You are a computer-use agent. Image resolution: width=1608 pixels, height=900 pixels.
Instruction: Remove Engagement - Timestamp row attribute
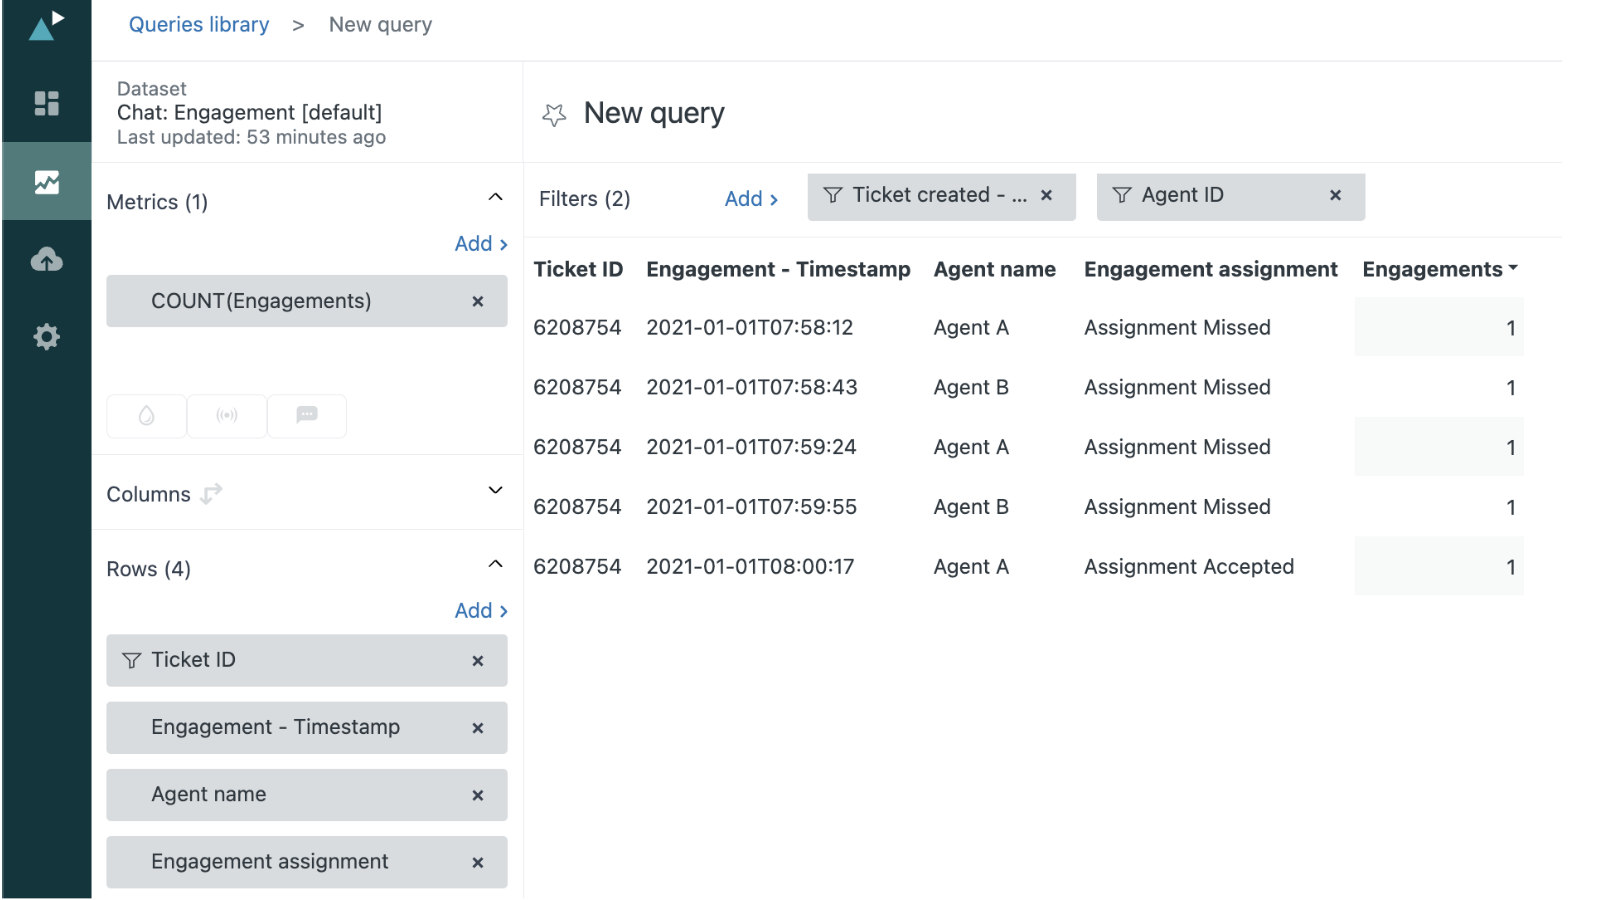tap(477, 728)
